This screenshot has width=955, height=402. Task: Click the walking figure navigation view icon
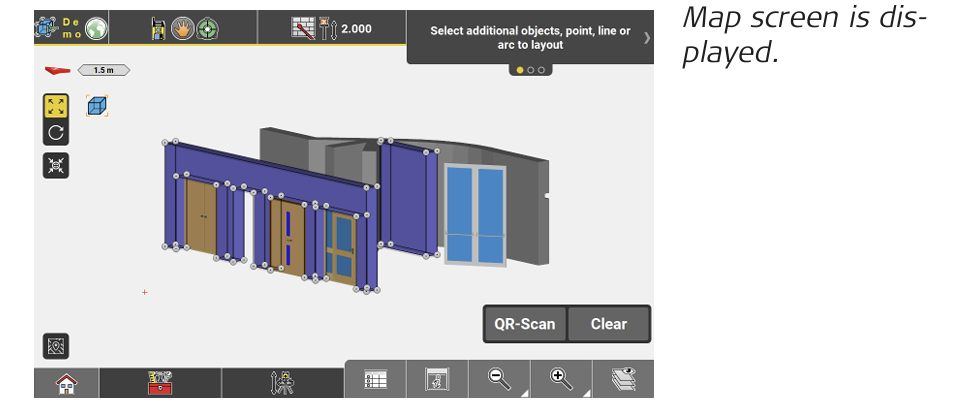(x=437, y=380)
